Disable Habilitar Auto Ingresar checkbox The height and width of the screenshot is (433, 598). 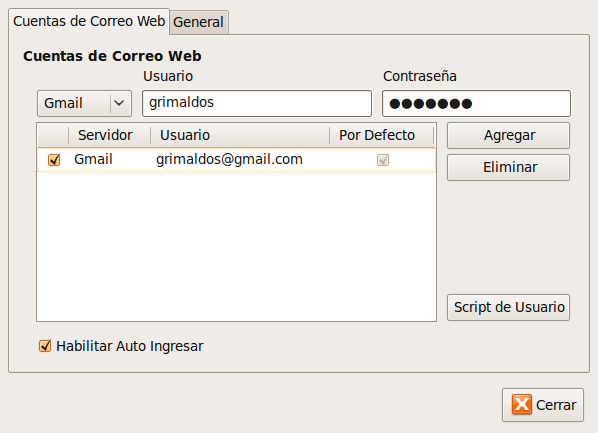(x=45, y=346)
